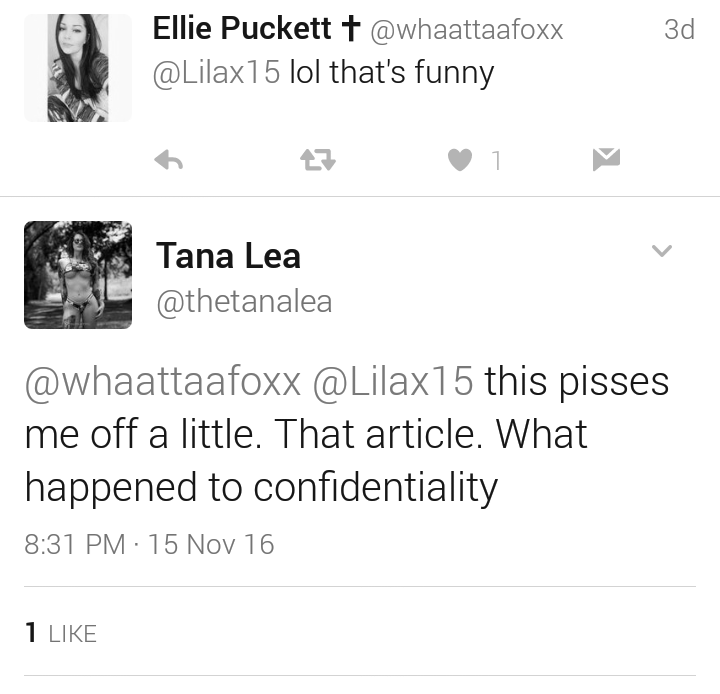Open Tana Lea's profile picture

[78, 275]
